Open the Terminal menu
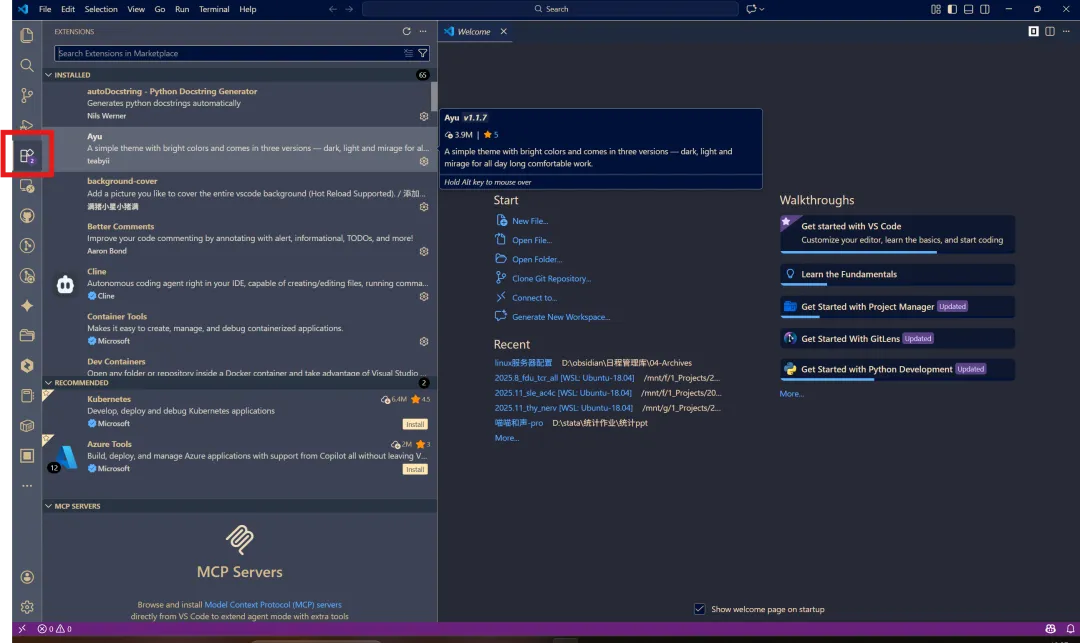1080x643 pixels. coord(214,9)
